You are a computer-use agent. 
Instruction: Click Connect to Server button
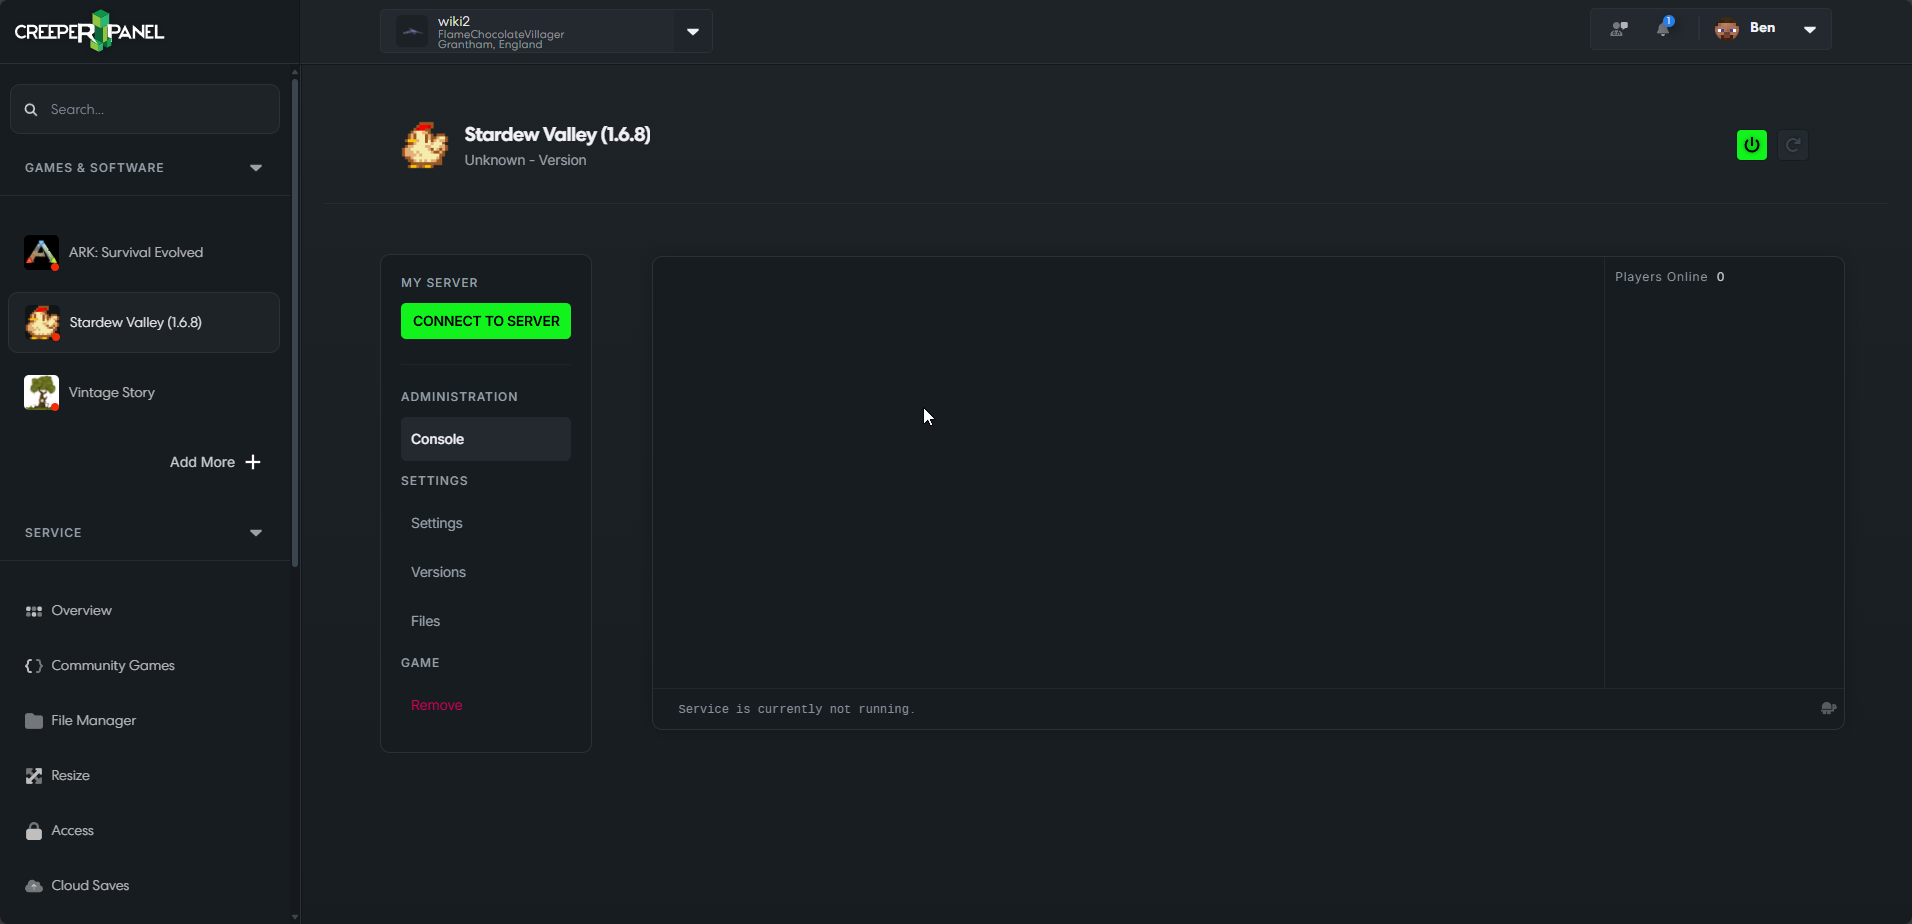click(486, 321)
